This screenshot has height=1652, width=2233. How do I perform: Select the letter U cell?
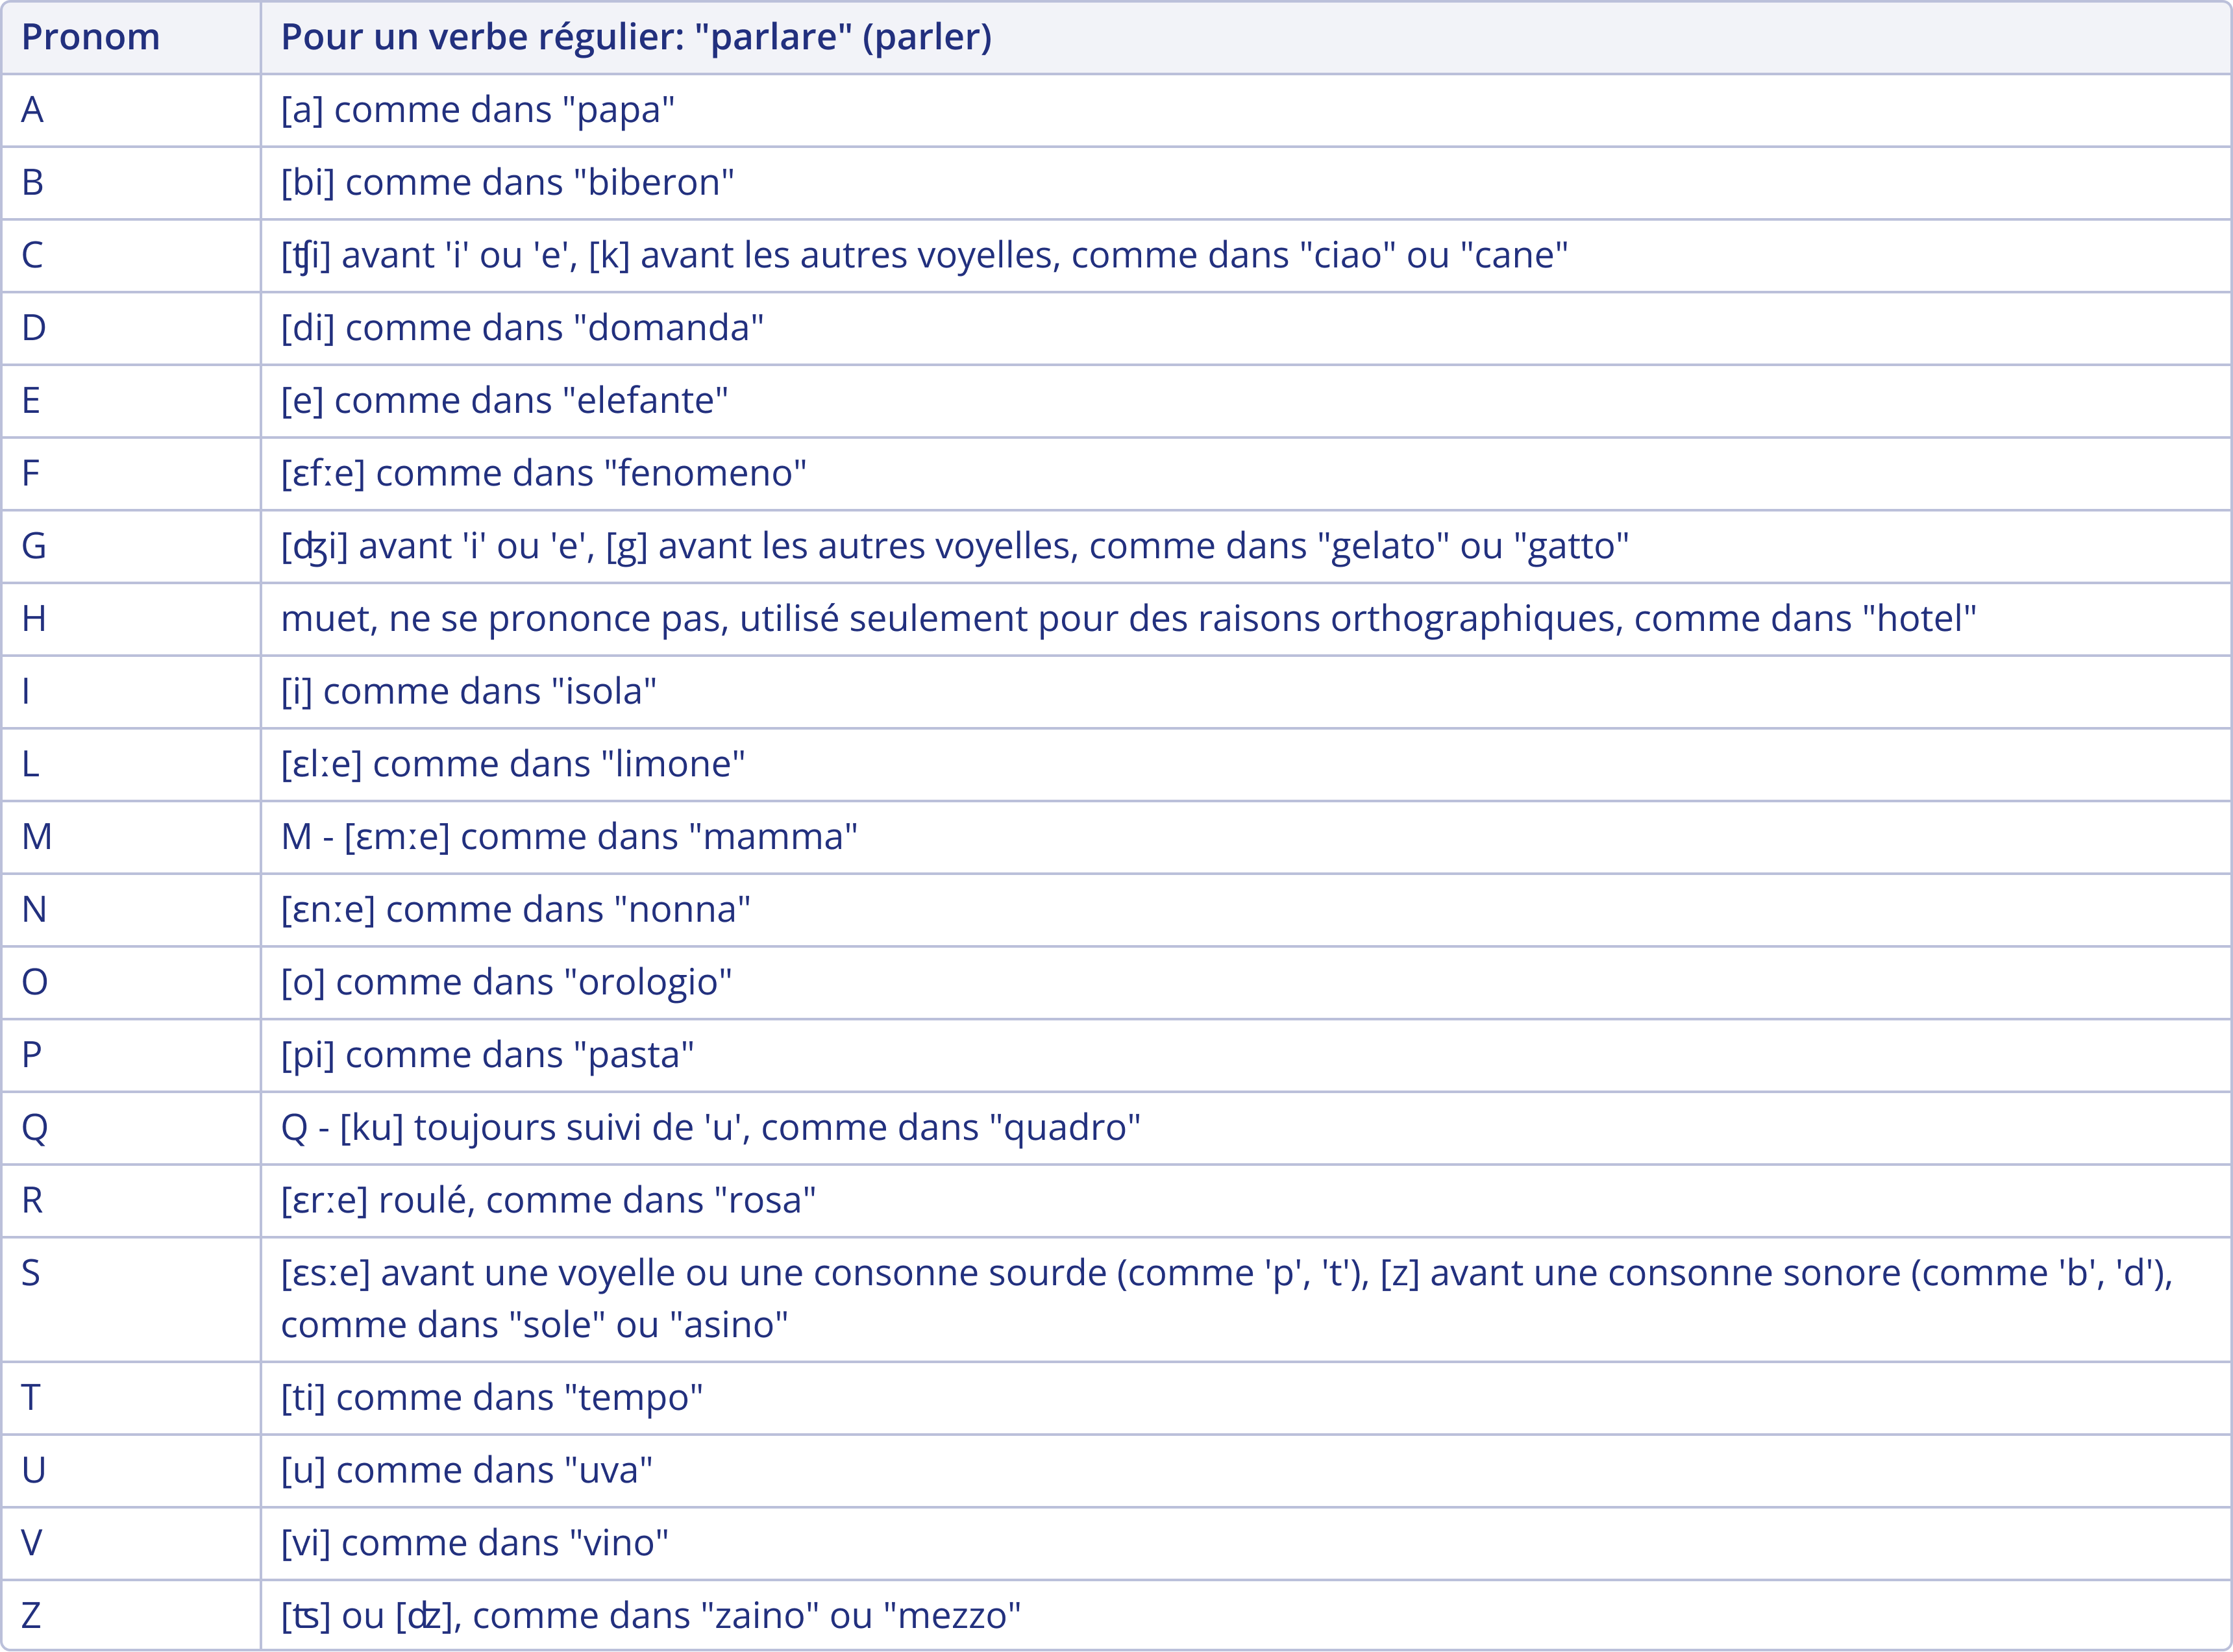click(x=34, y=1470)
